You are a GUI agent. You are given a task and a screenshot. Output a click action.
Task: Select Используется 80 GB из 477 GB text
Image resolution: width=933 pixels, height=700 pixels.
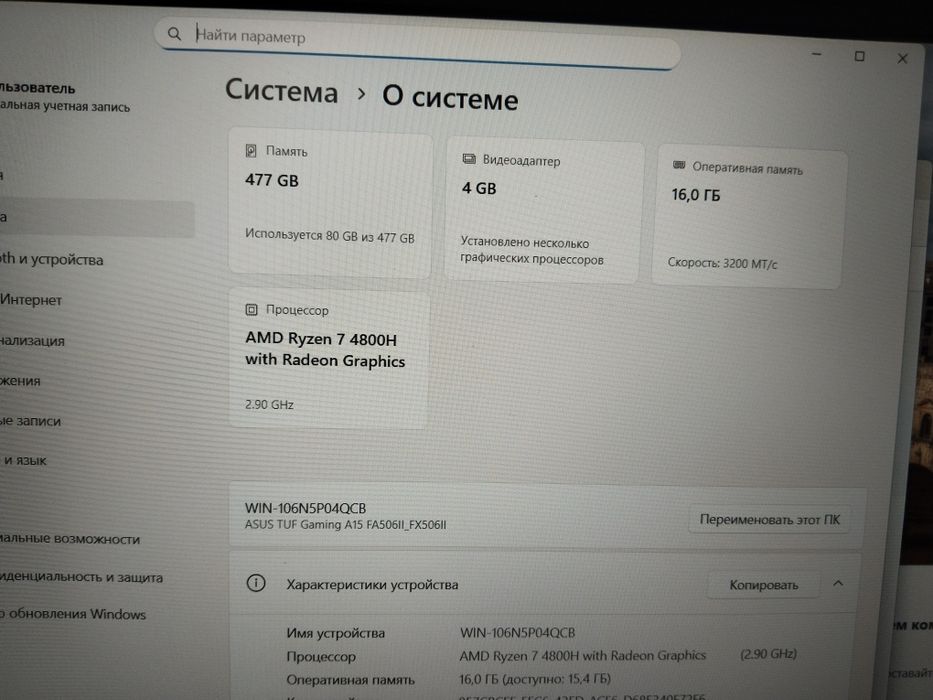(x=330, y=236)
